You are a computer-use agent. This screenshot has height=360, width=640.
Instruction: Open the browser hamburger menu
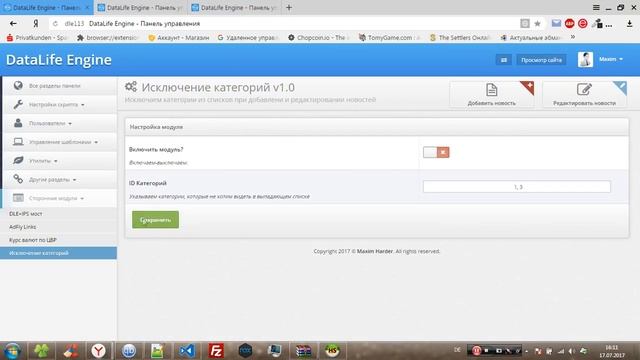pyautogui.click(x=596, y=7)
